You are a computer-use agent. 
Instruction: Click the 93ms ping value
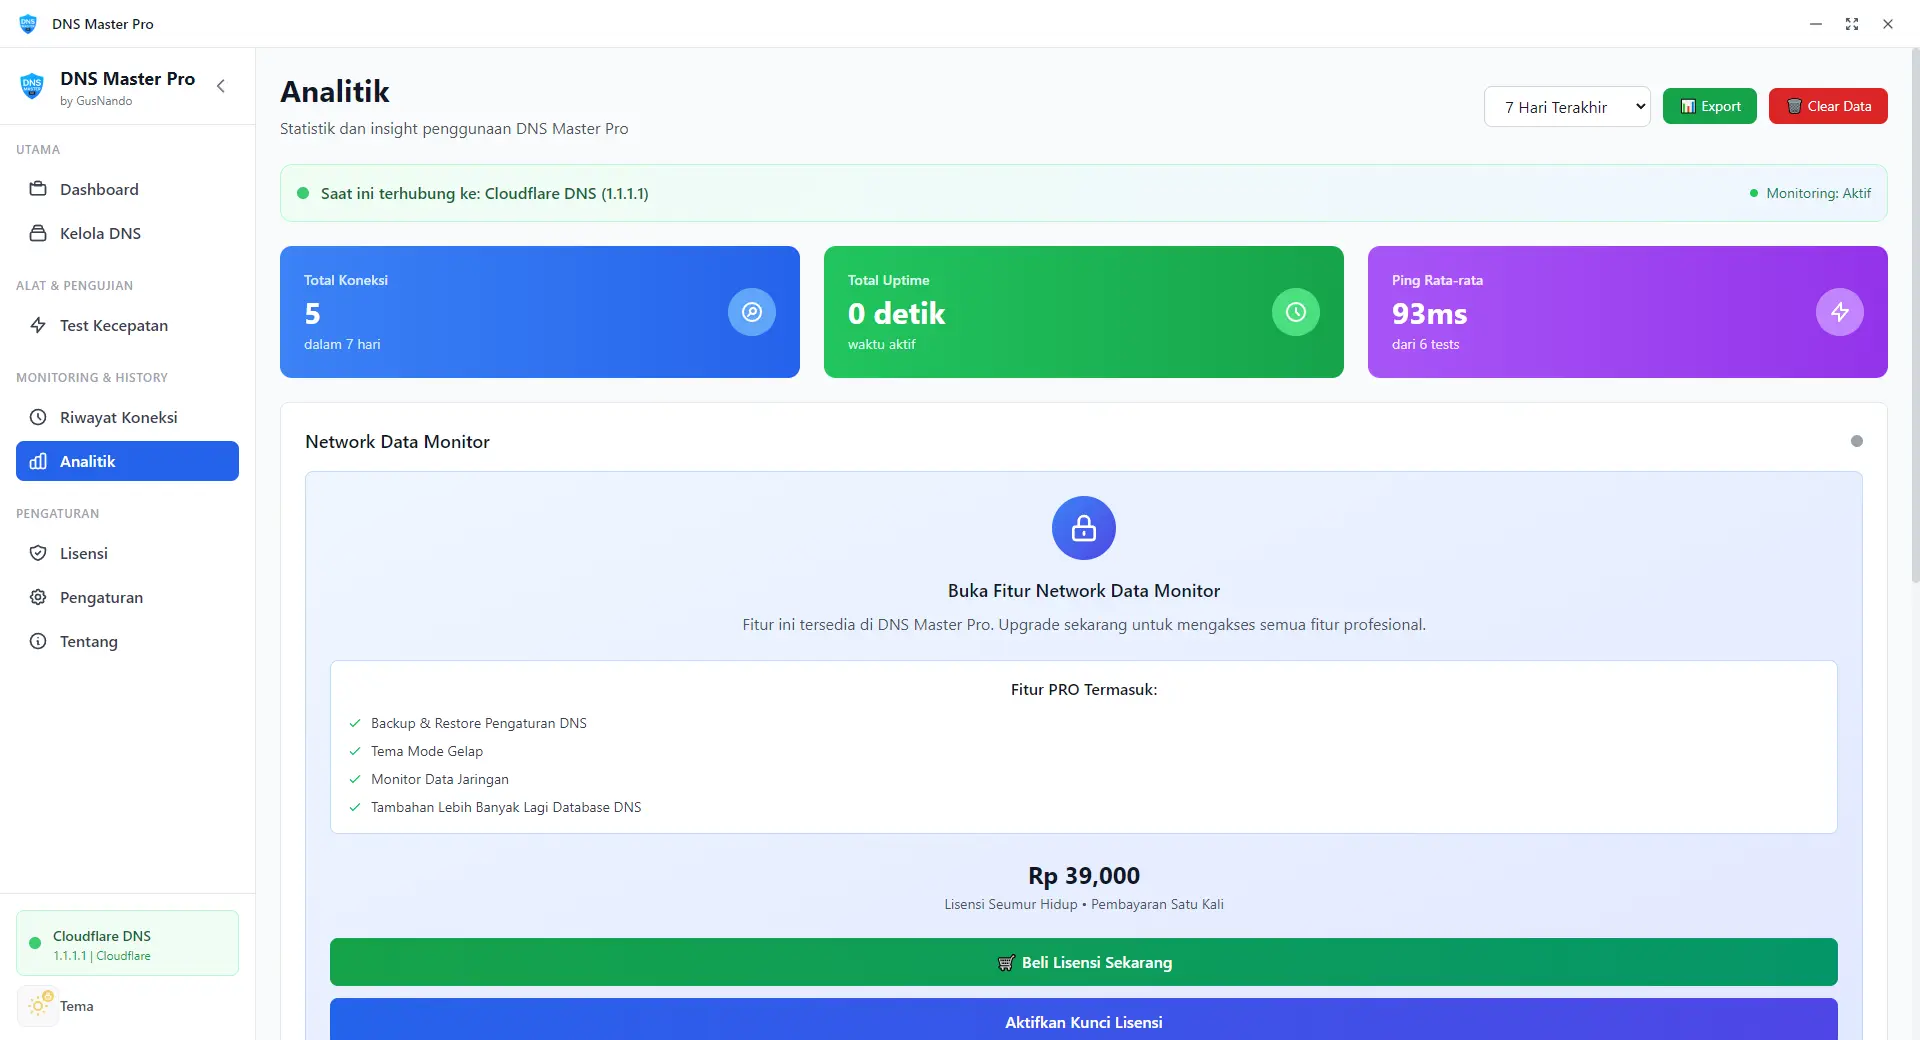(1430, 313)
